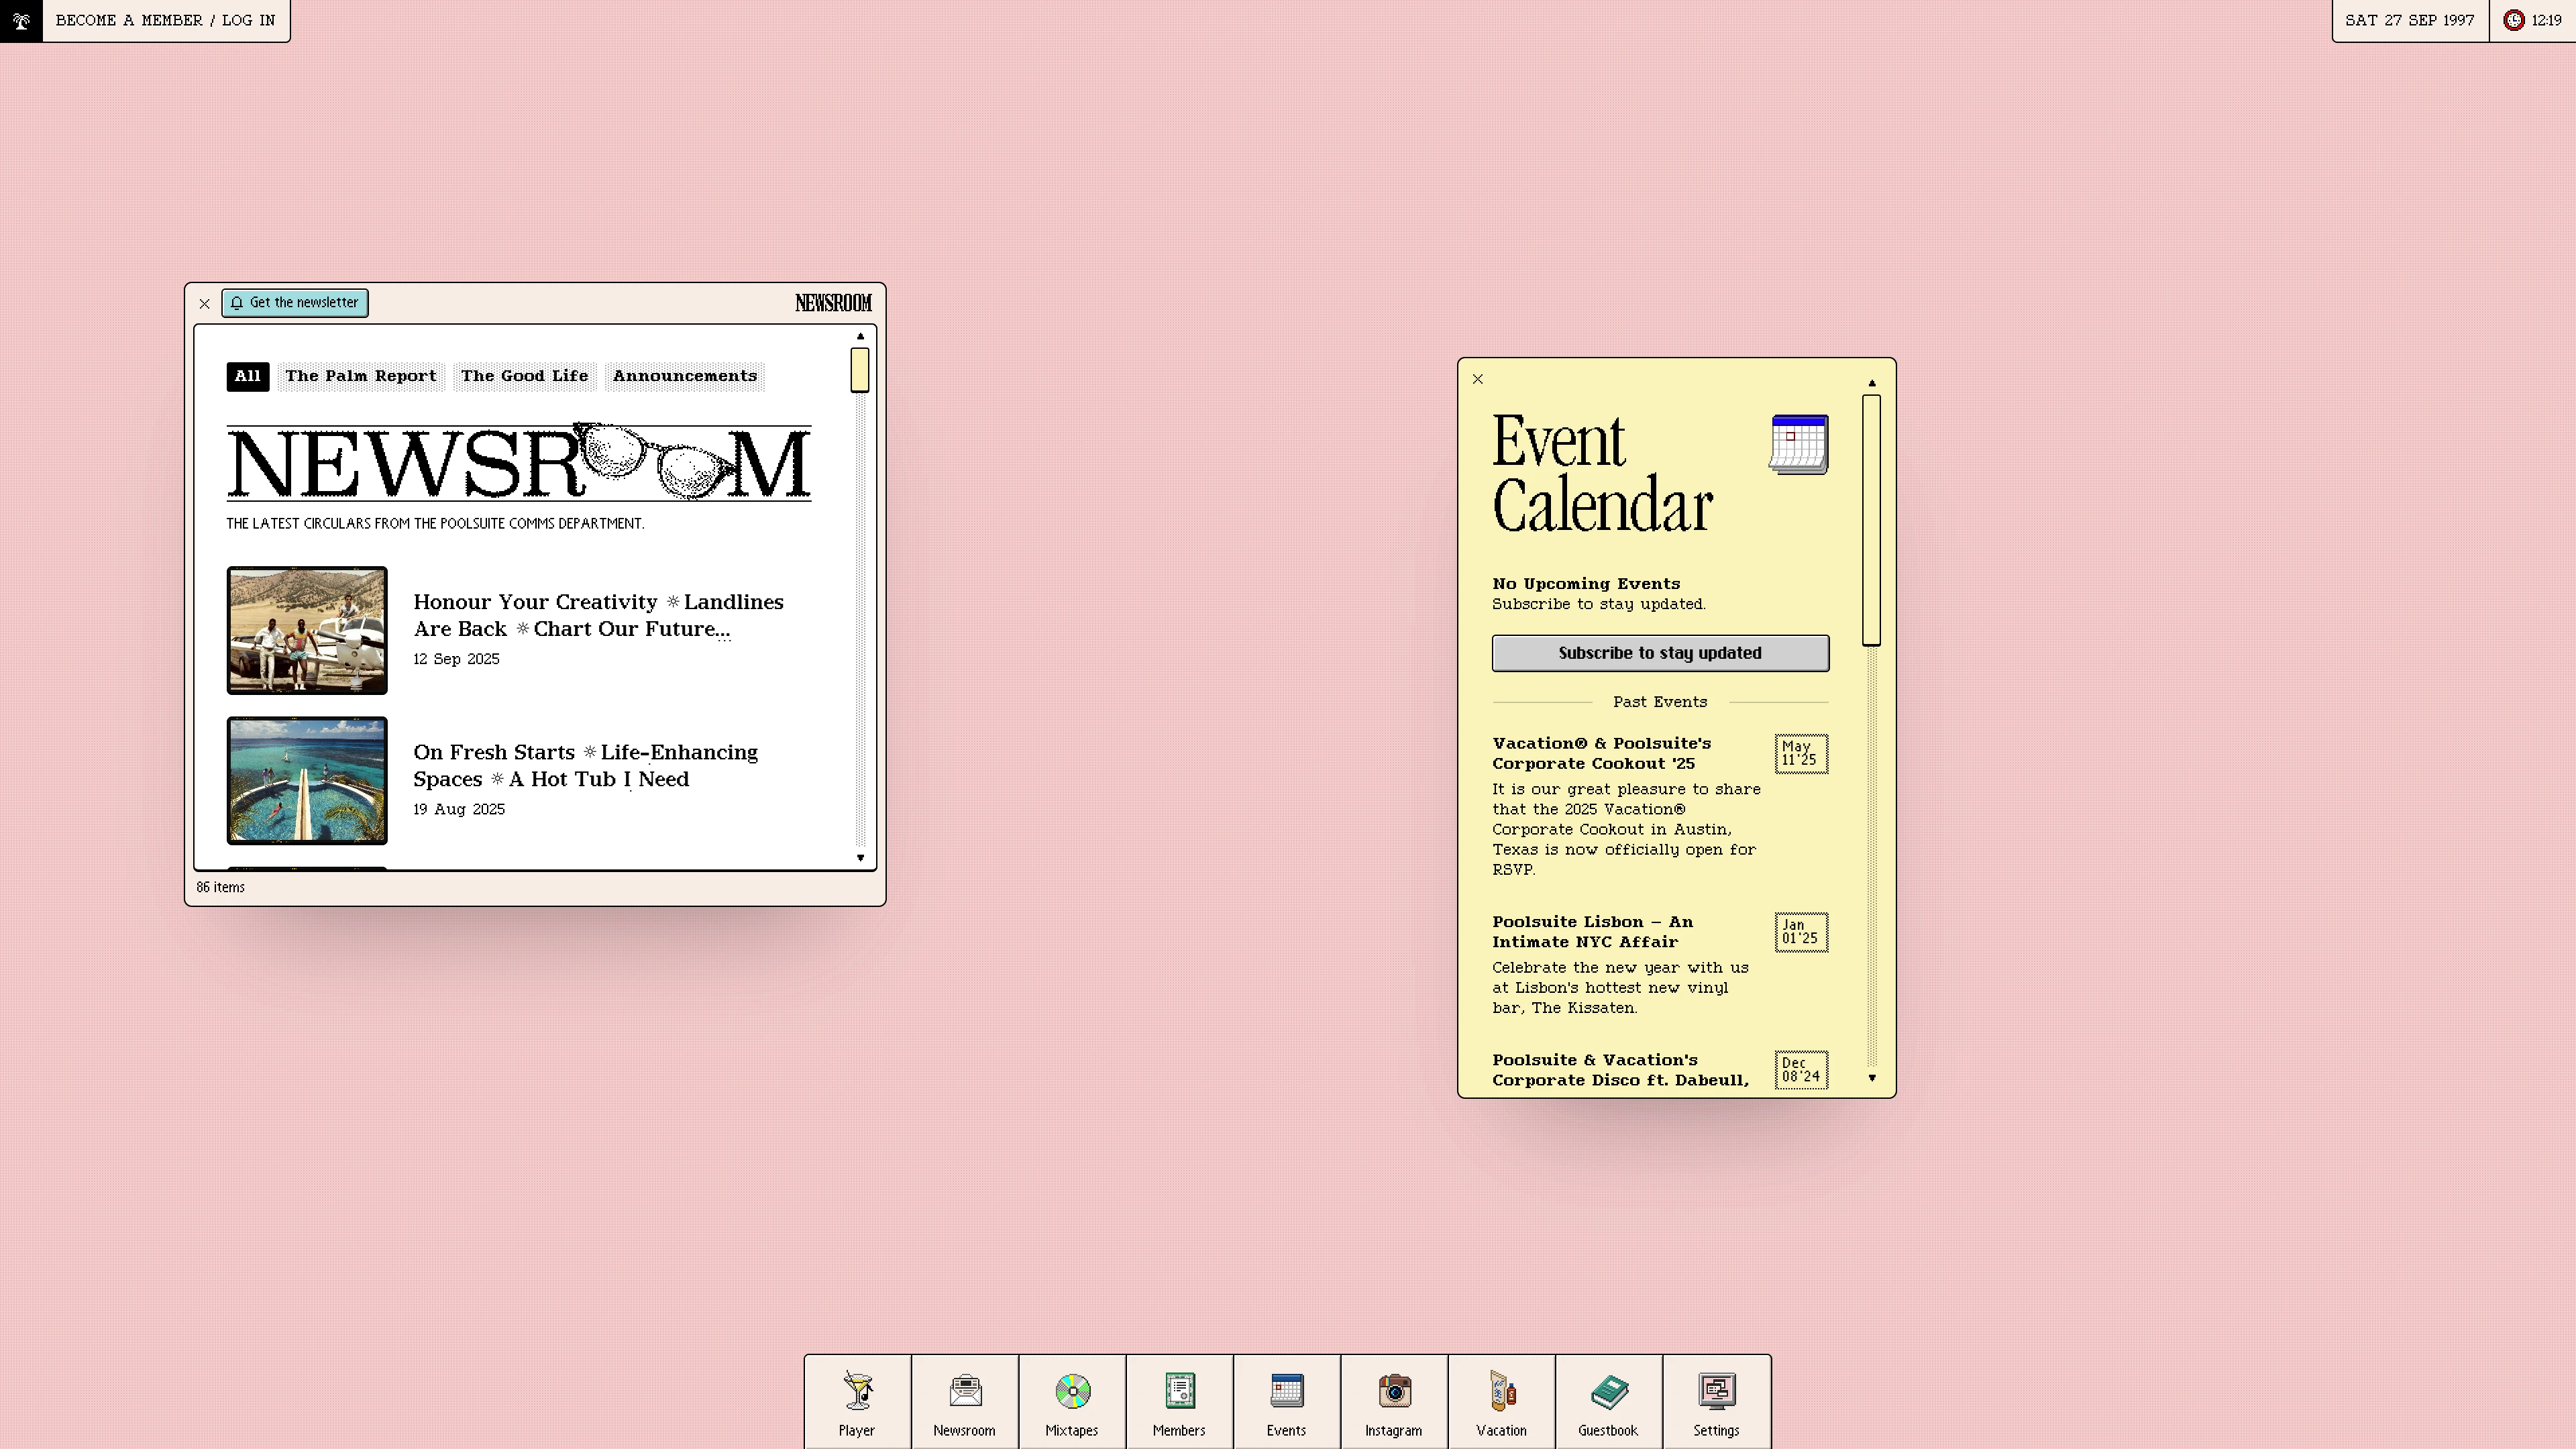
Task: Click the calendar icon beside Event Calendar
Action: pos(1799,445)
